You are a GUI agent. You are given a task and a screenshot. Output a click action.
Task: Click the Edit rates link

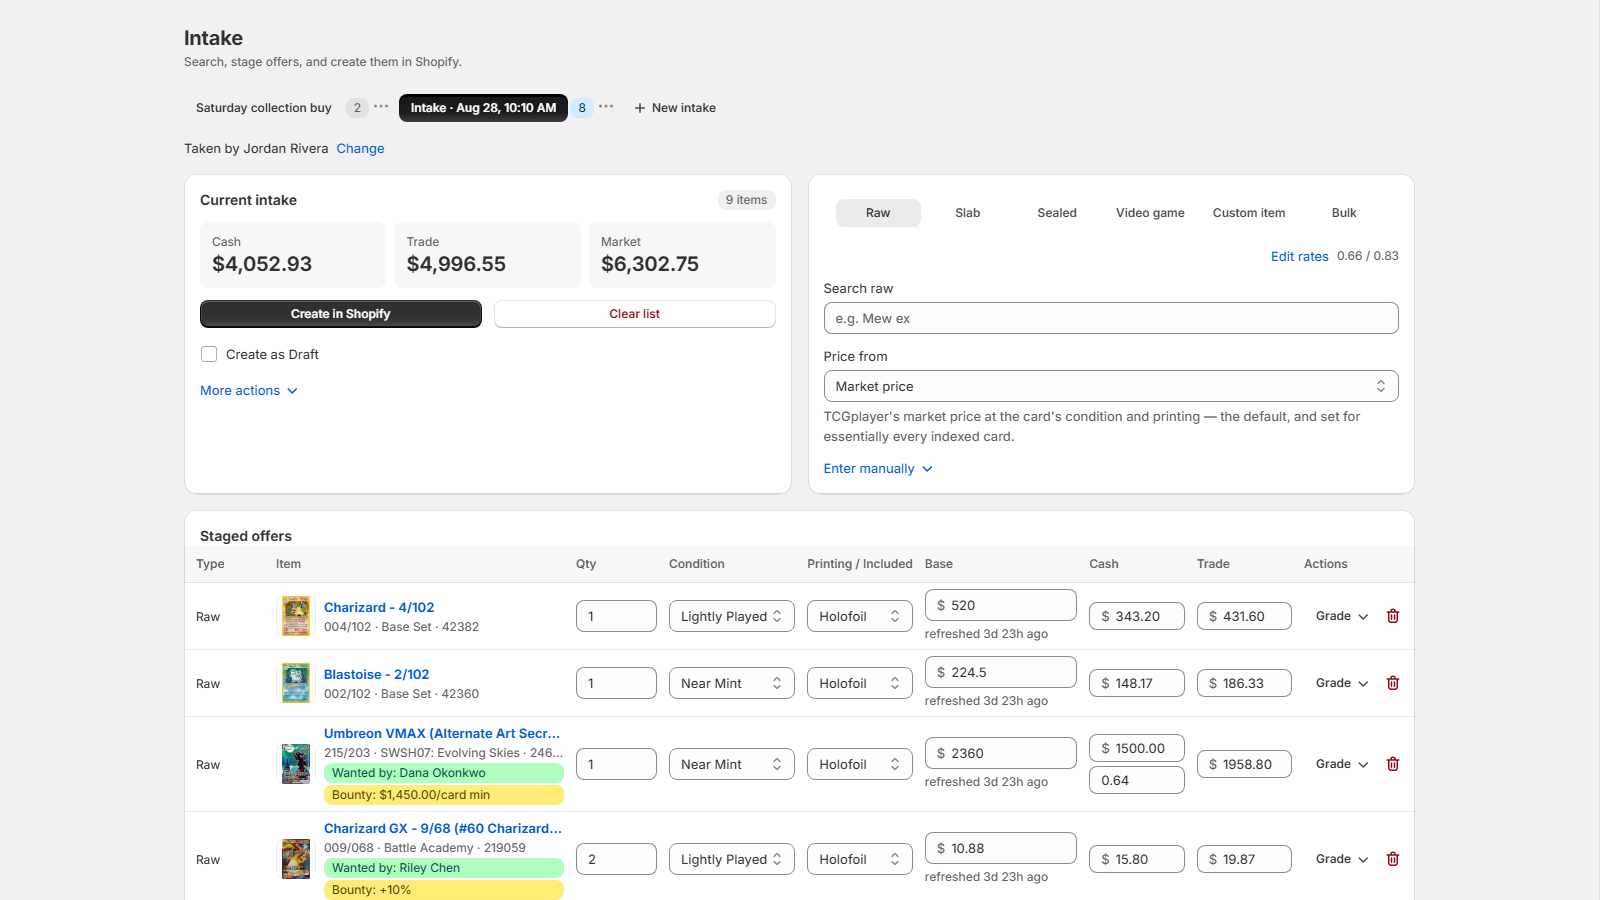tap(1300, 257)
